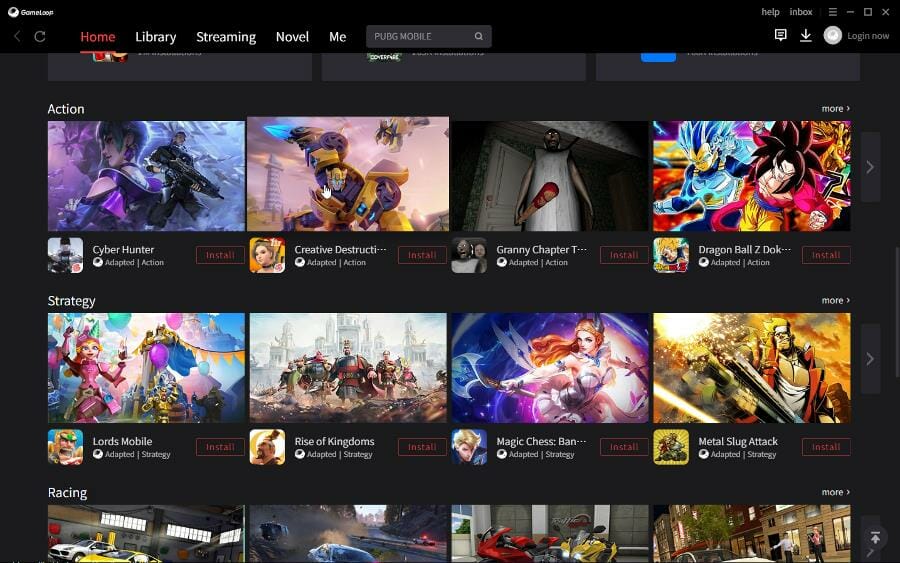Screen dimensions: 900x563
Task: Click the Cyber Hunter title text
Action: (123, 250)
